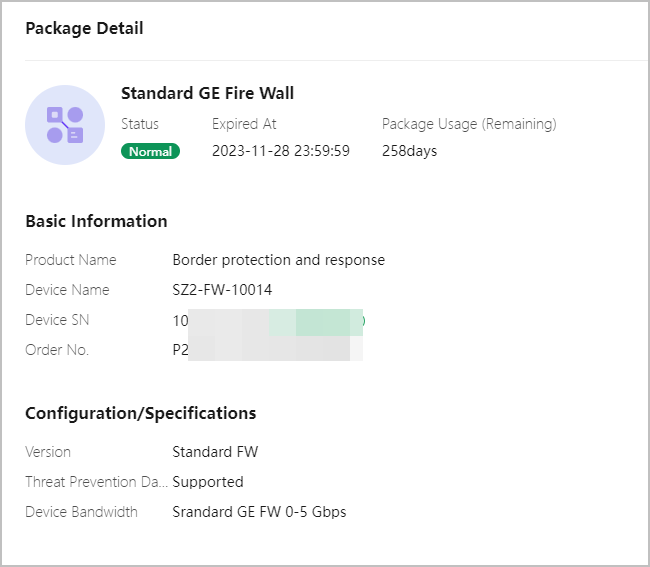This screenshot has width=650, height=567.
Task: Click the Supported value
Action: (x=208, y=482)
